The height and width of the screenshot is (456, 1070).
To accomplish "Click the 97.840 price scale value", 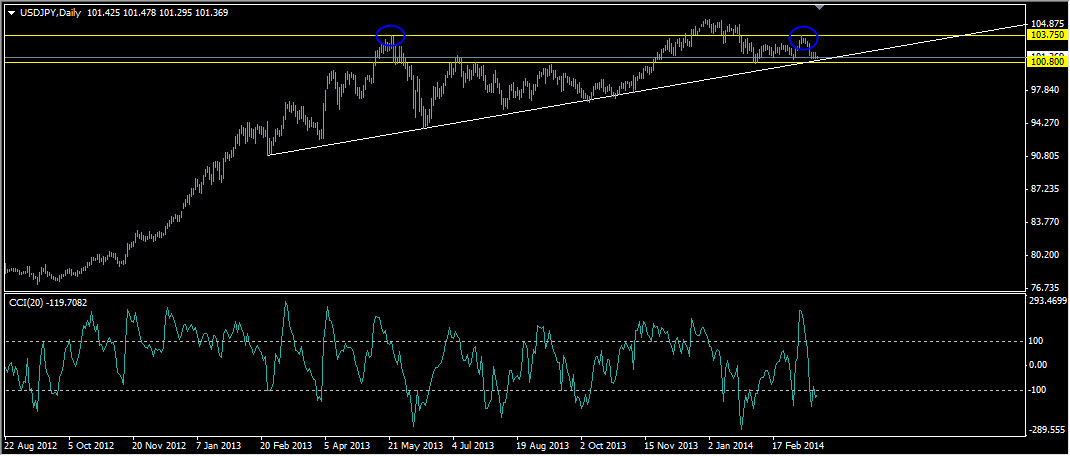I will pos(1047,89).
